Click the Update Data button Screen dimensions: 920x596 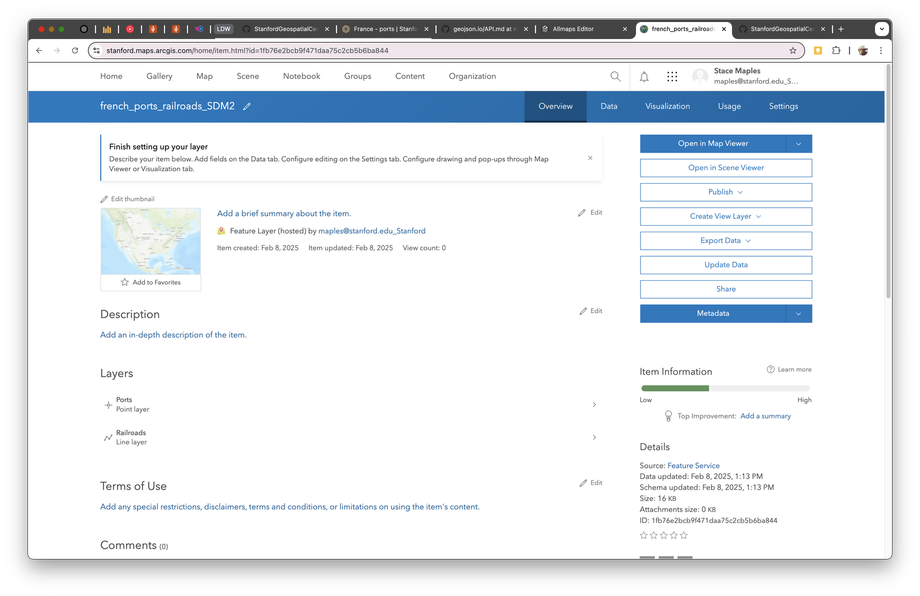[726, 265]
